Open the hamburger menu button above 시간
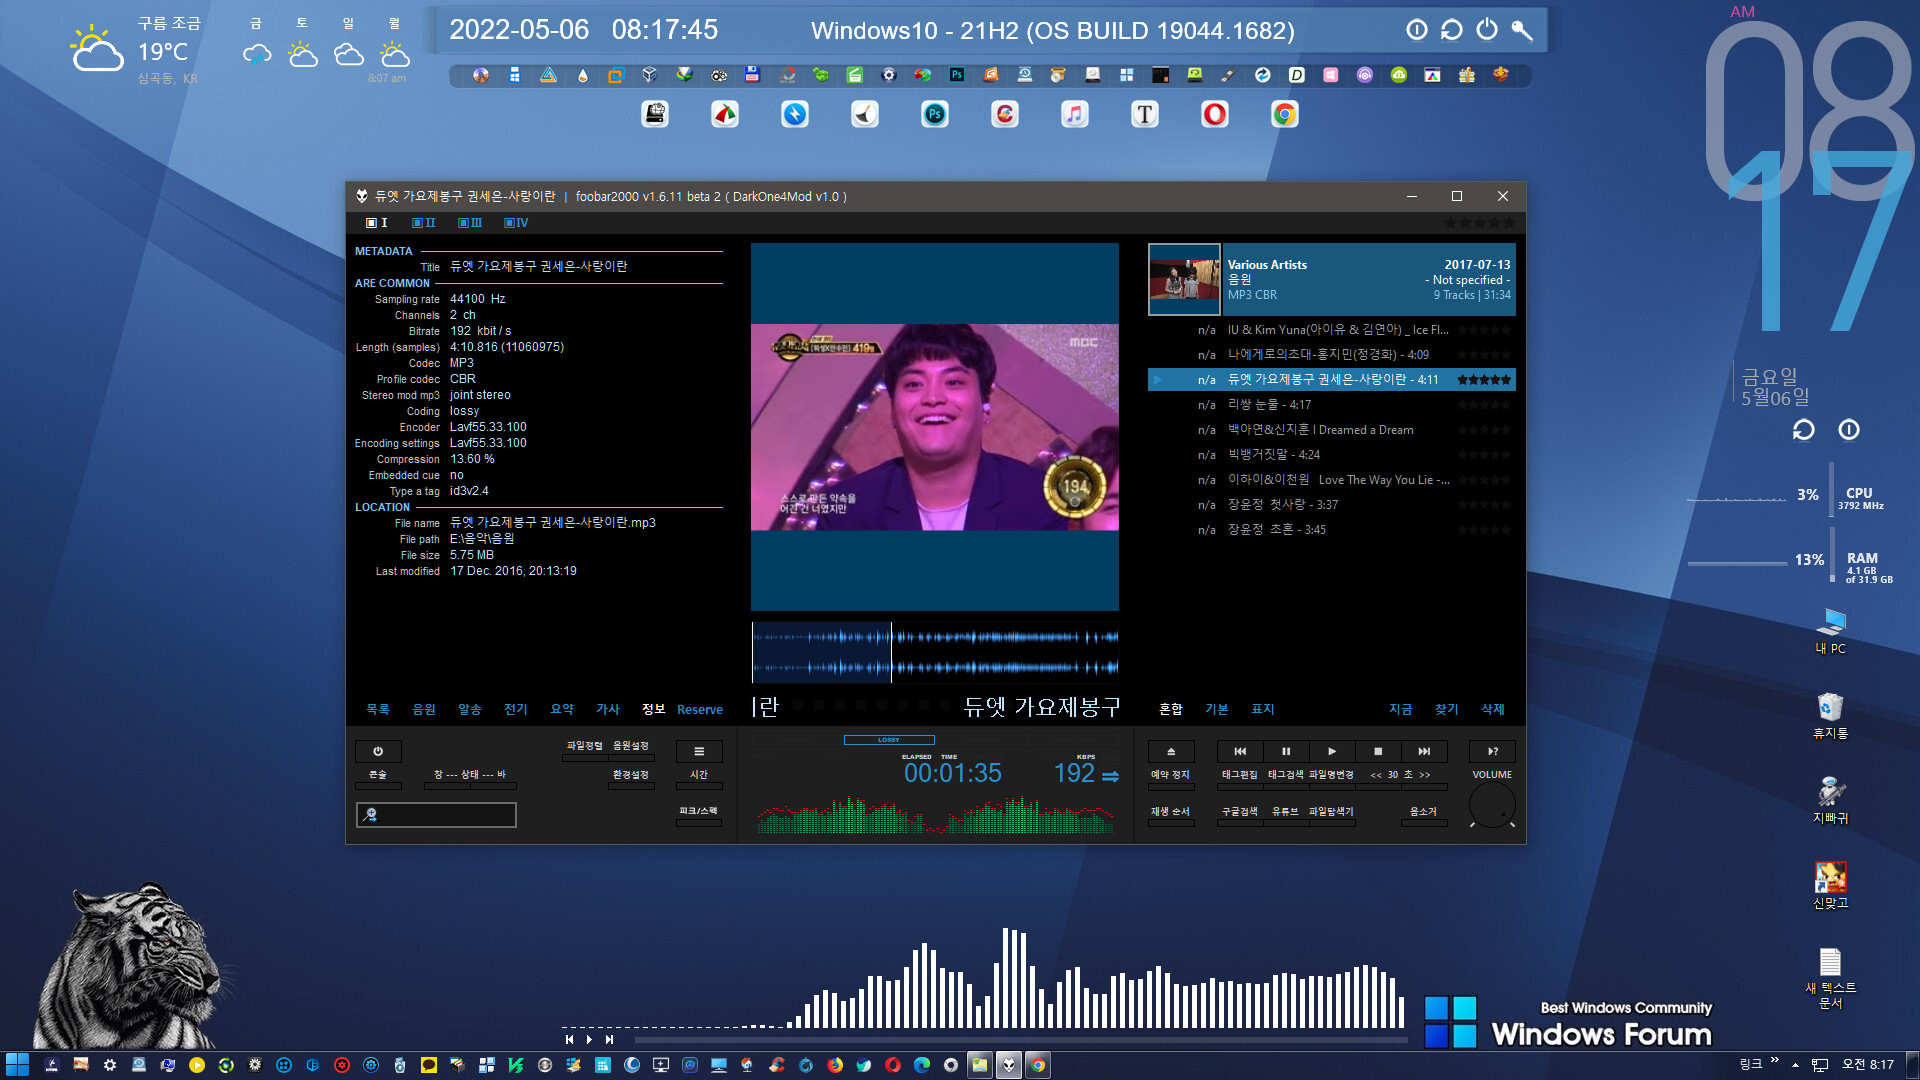The height and width of the screenshot is (1080, 1920). tap(699, 751)
